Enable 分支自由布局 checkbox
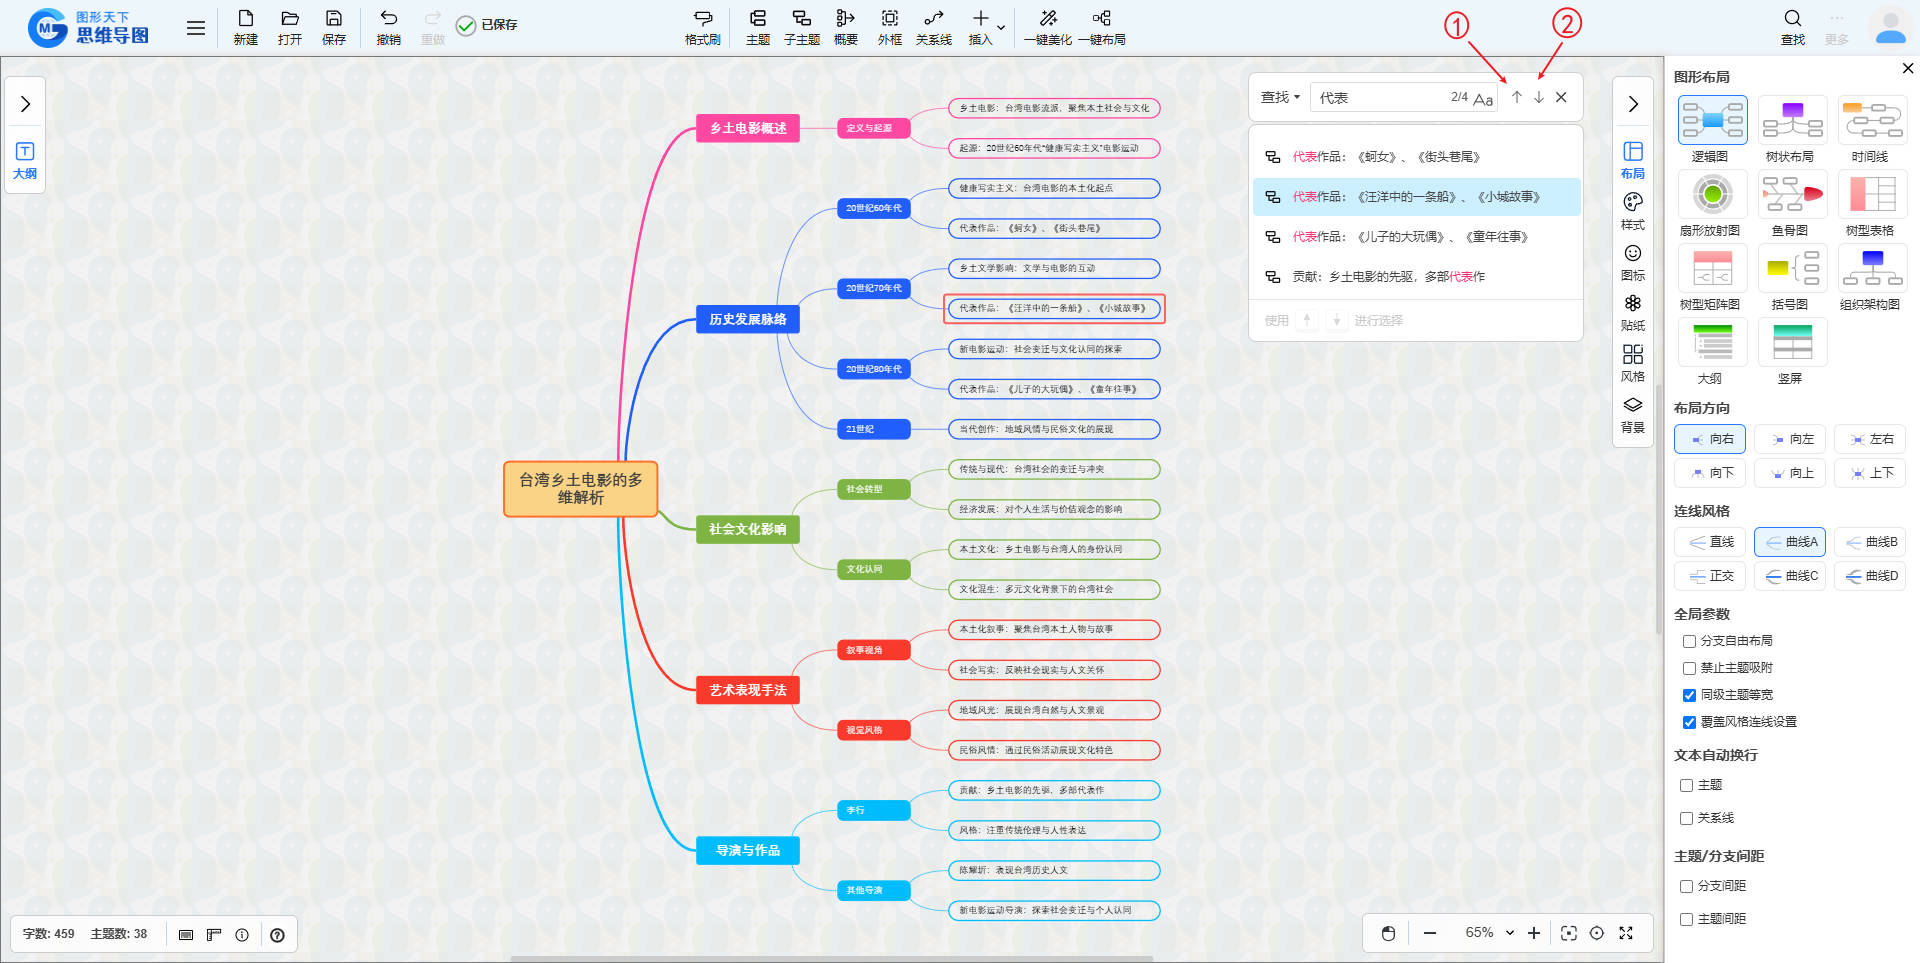Image resolution: width=1920 pixels, height=963 pixels. 1689,641
